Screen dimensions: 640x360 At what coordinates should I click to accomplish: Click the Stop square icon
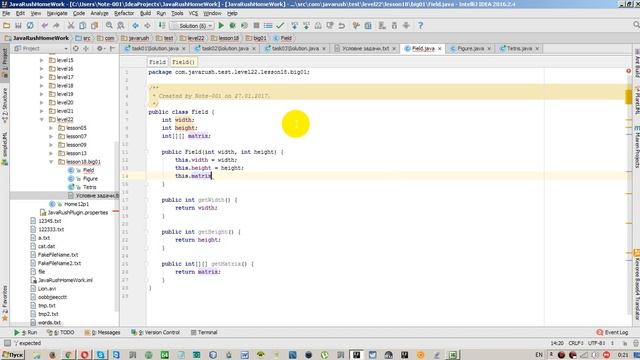point(256,25)
